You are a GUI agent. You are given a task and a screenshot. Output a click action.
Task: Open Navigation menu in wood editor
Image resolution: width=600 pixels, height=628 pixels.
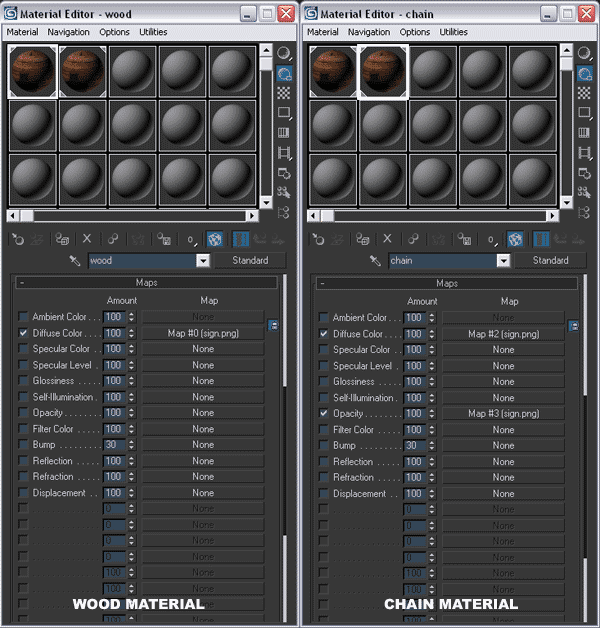pyautogui.click(x=68, y=32)
